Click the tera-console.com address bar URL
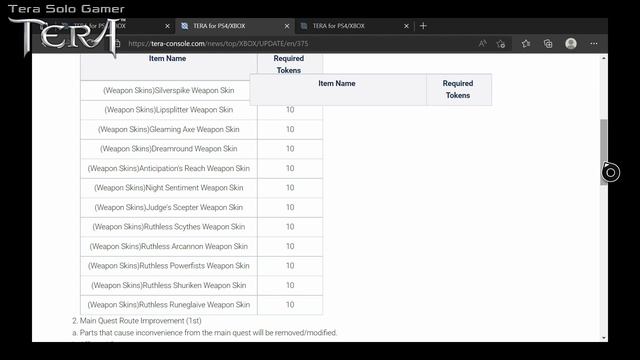This screenshot has width=640, height=360. [x=218, y=44]
